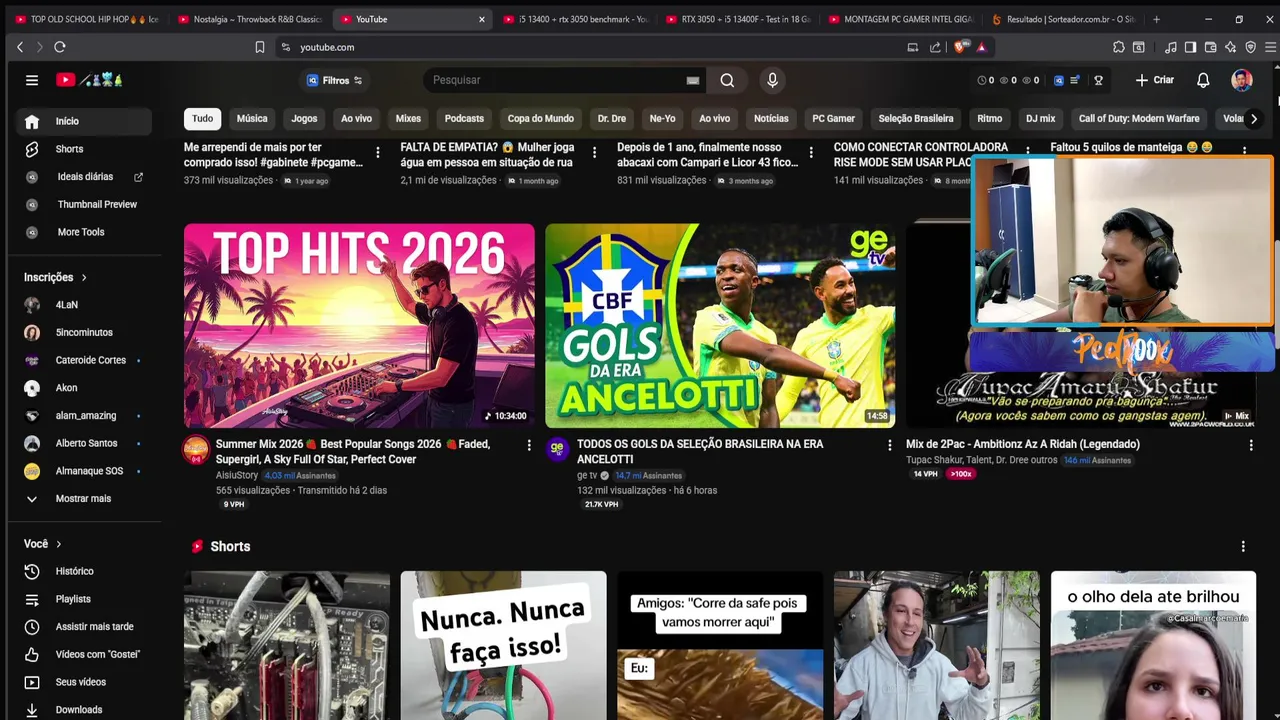The image size is (1280, 720).
Task: Click the search magnifier button
Action: pyautogui.click(x=727, y=80)
